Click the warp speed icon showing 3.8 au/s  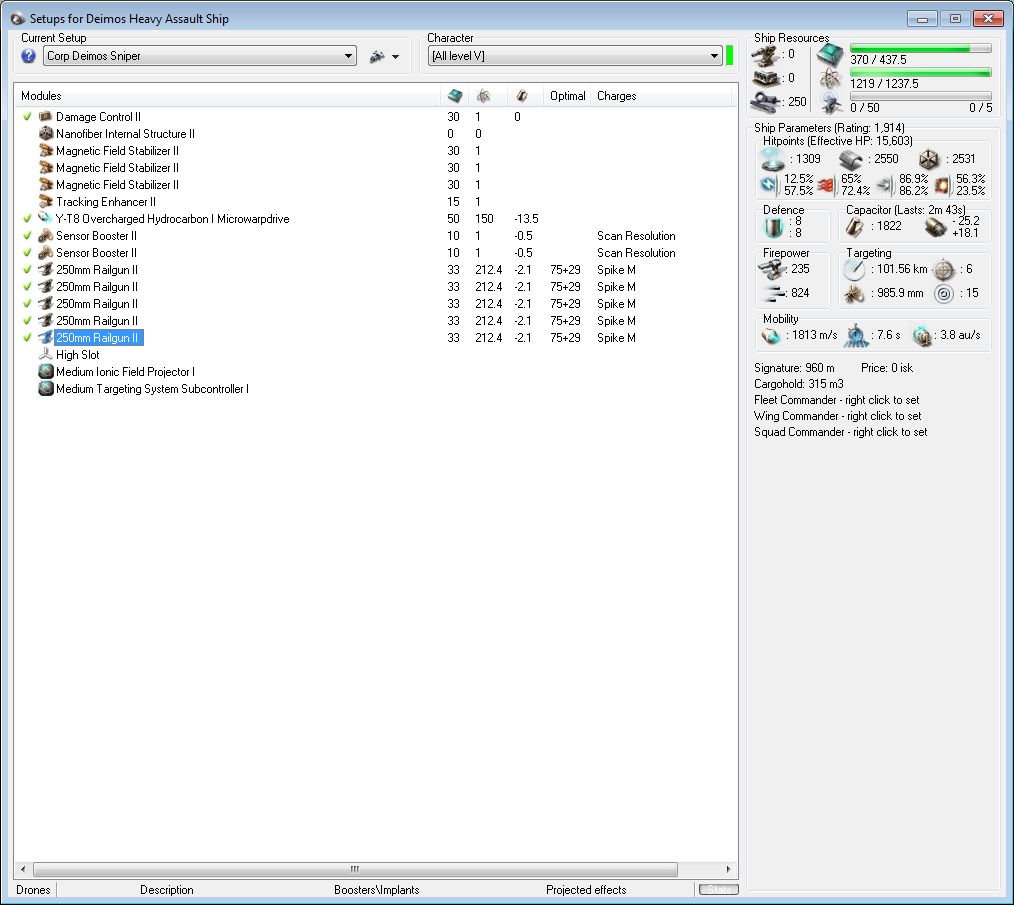pos(922,336)
